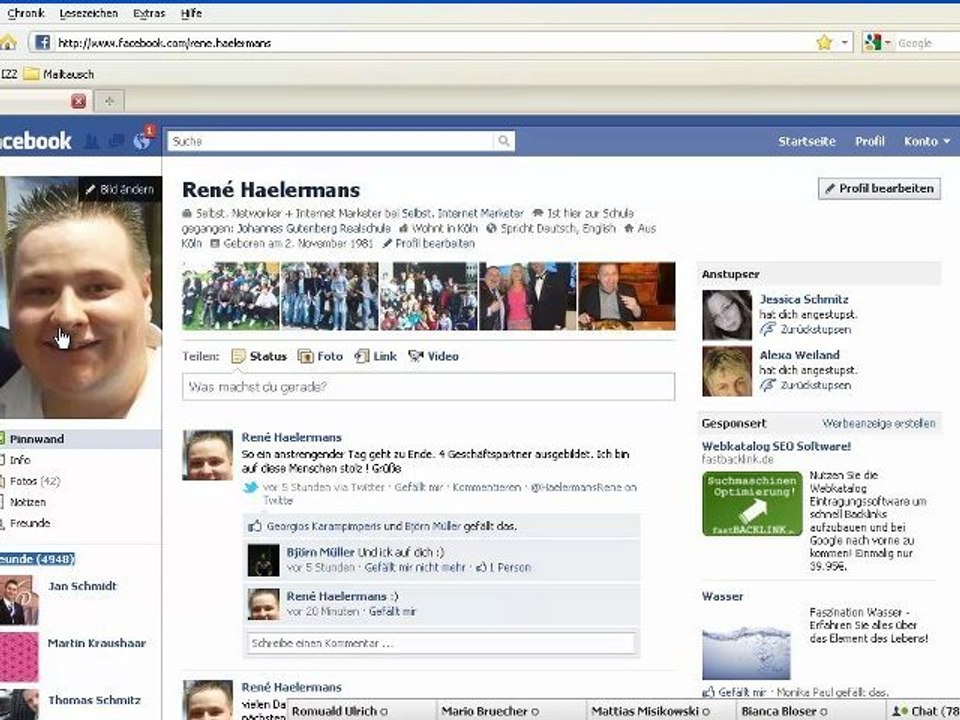Screen dimensions: 960x720
Task: Click the fastBACKLINK green ad image
Action: 752,504
